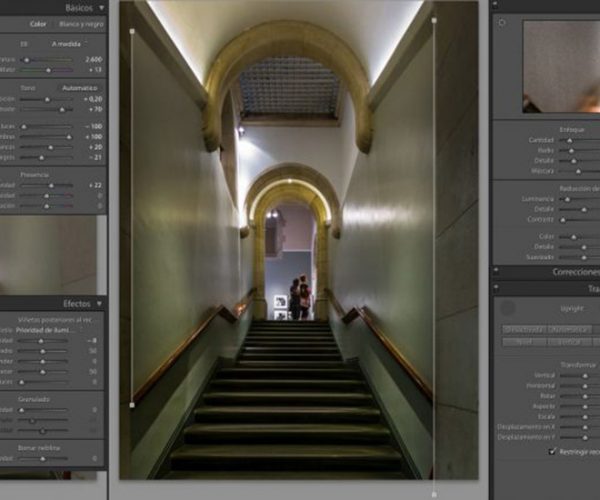Toggle the Detail panel switch at top right

(496, 5)
